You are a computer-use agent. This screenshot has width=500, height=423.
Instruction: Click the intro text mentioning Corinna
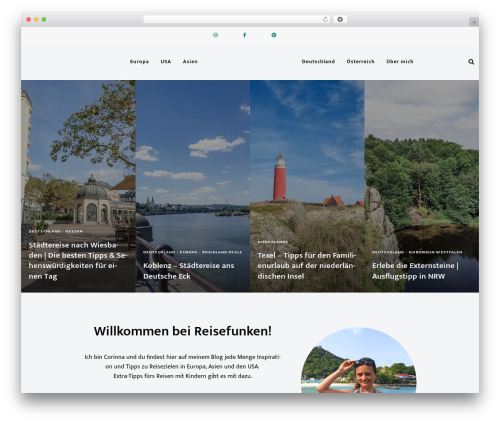click(183, 366)
